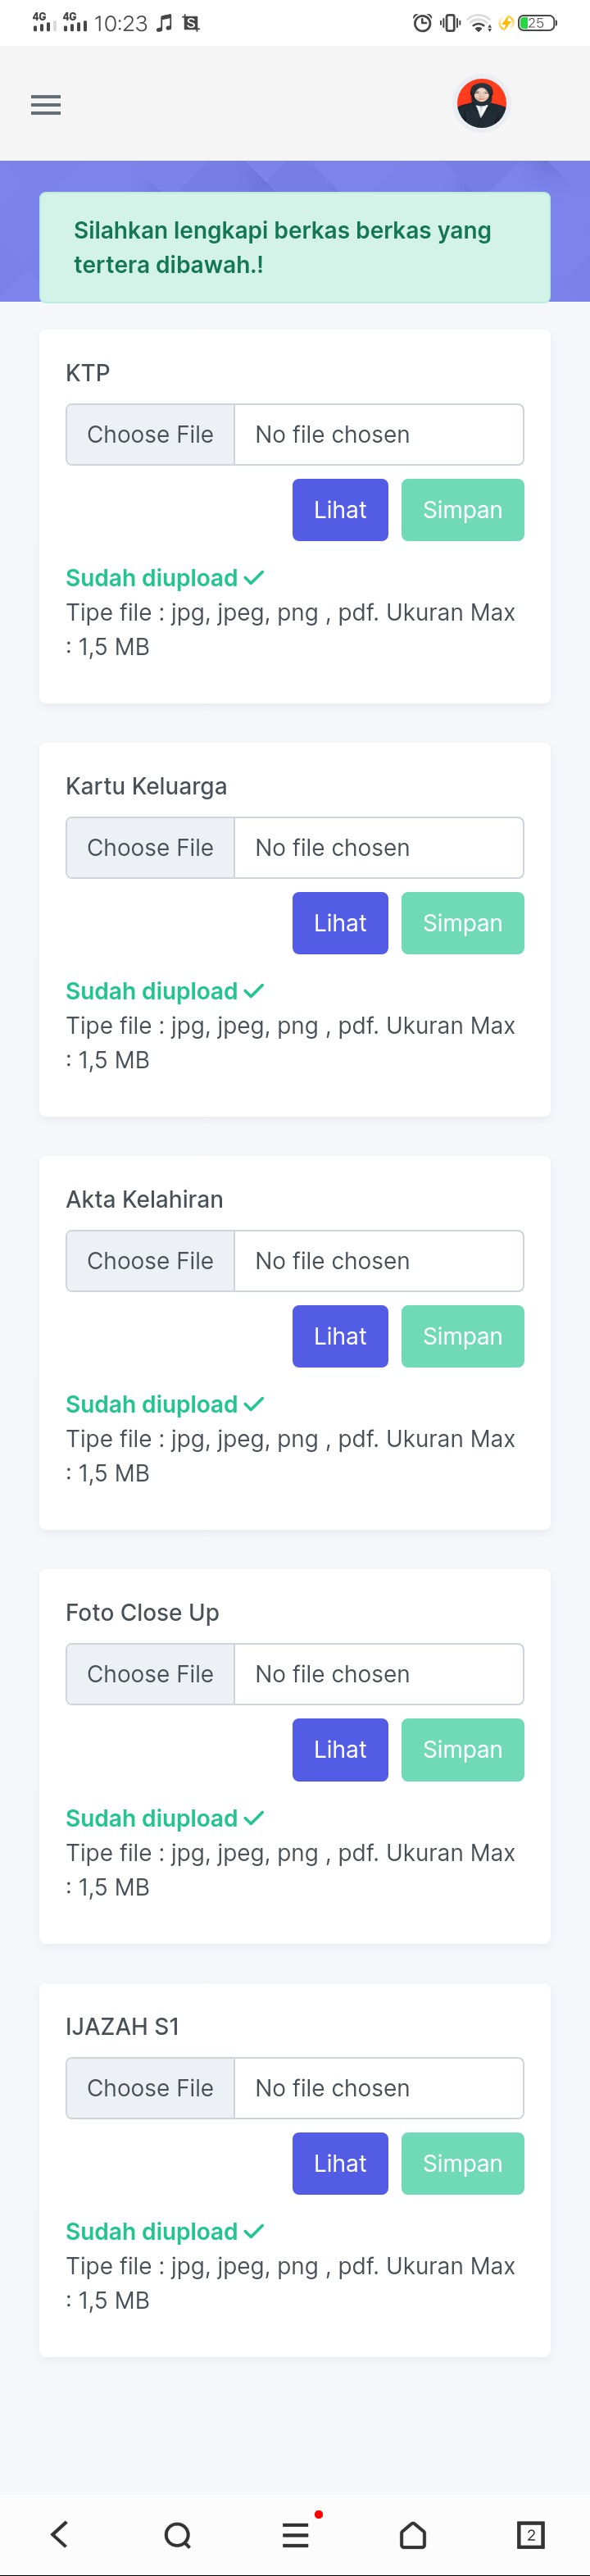This screenshot has height=2576, width=590.
Task: Choose a file for KTP
Action: 150,435
